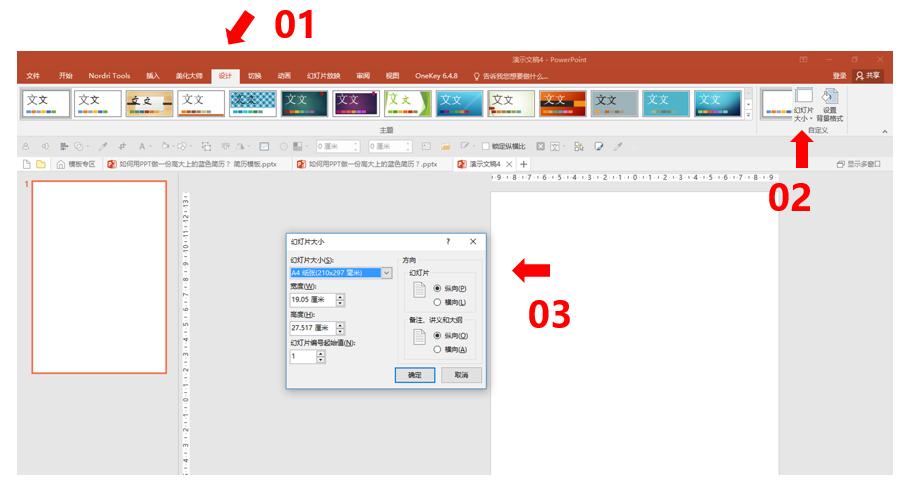Expand the theme gallery more arrow
Screen dimensions: 916x489
(x=748, y=115)
